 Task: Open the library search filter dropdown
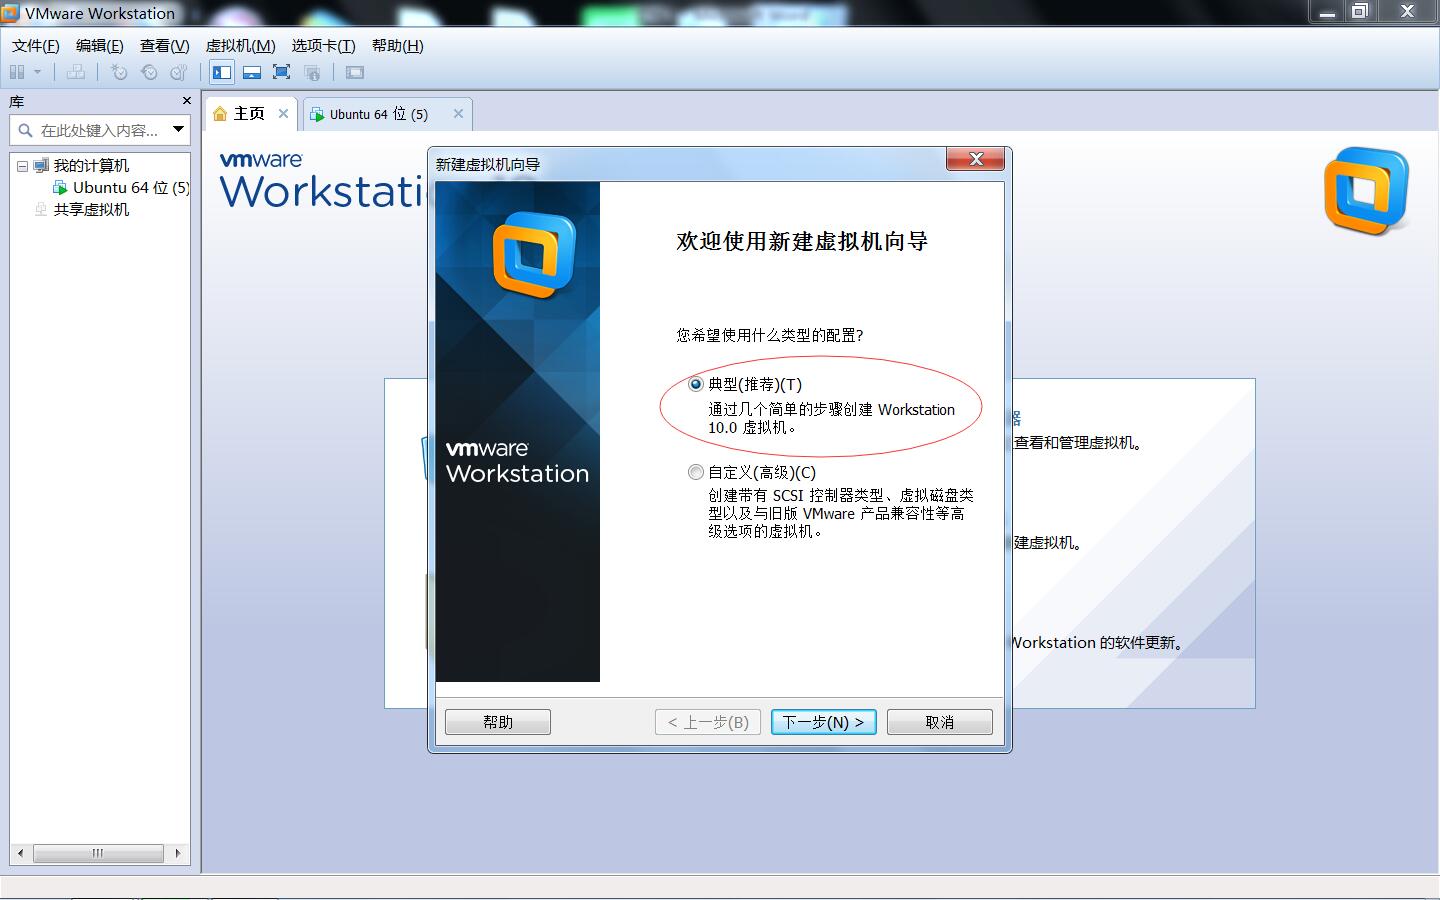pos(176,129)
